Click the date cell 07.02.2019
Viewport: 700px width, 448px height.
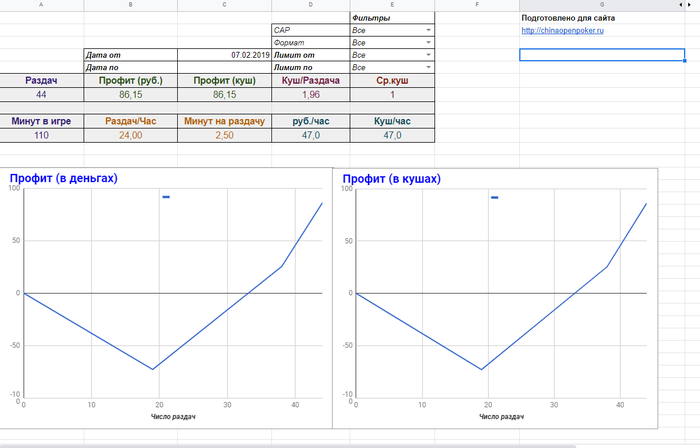(x=224, y=55)
